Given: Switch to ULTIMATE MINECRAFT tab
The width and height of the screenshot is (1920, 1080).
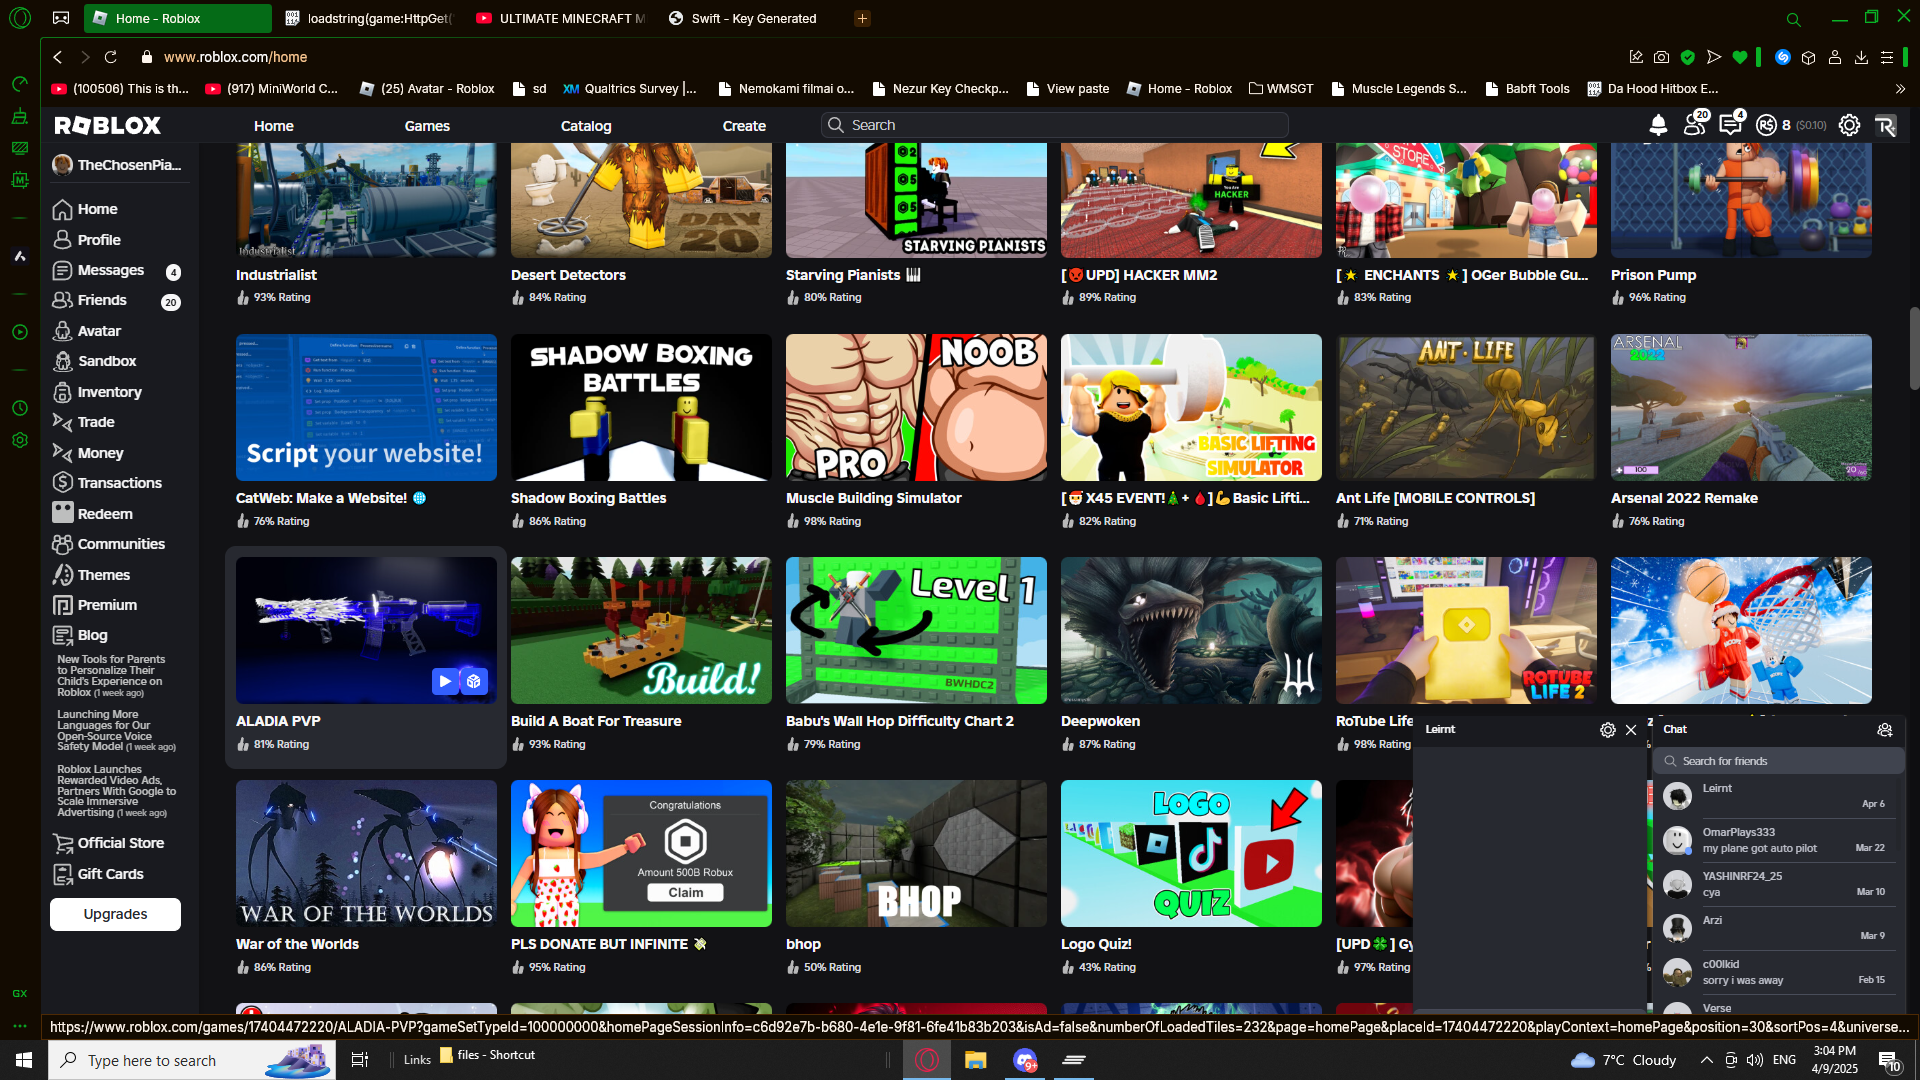Looking at the screenshot, I should 562,18.
